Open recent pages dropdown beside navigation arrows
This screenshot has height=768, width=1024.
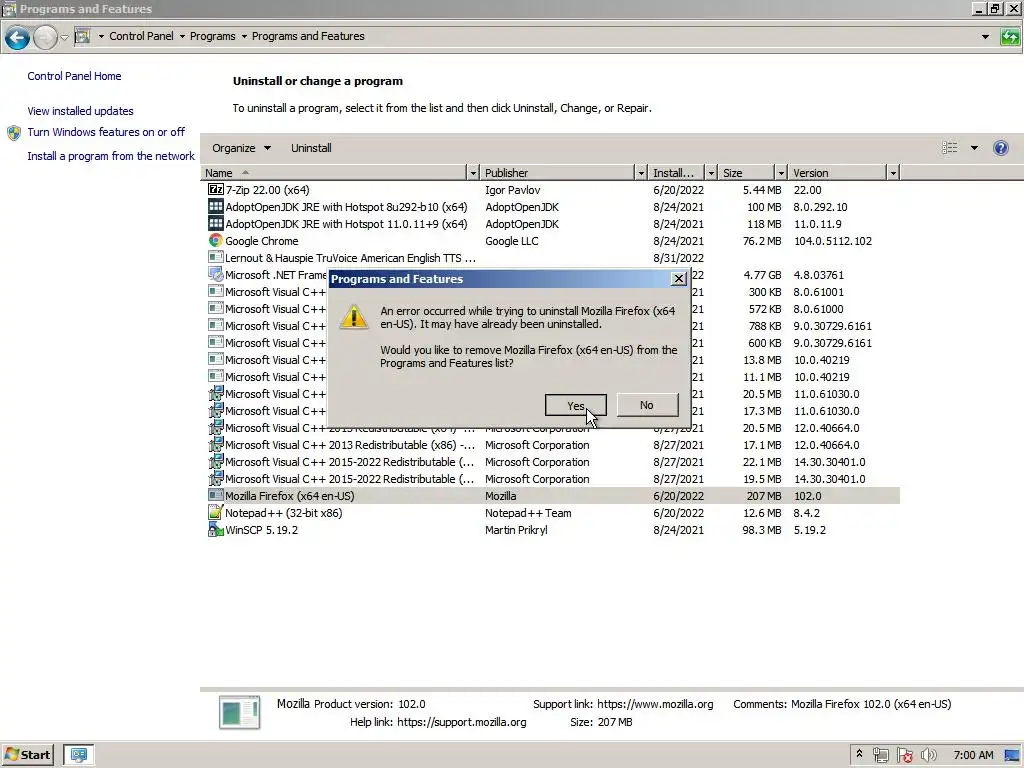[64, 37]
